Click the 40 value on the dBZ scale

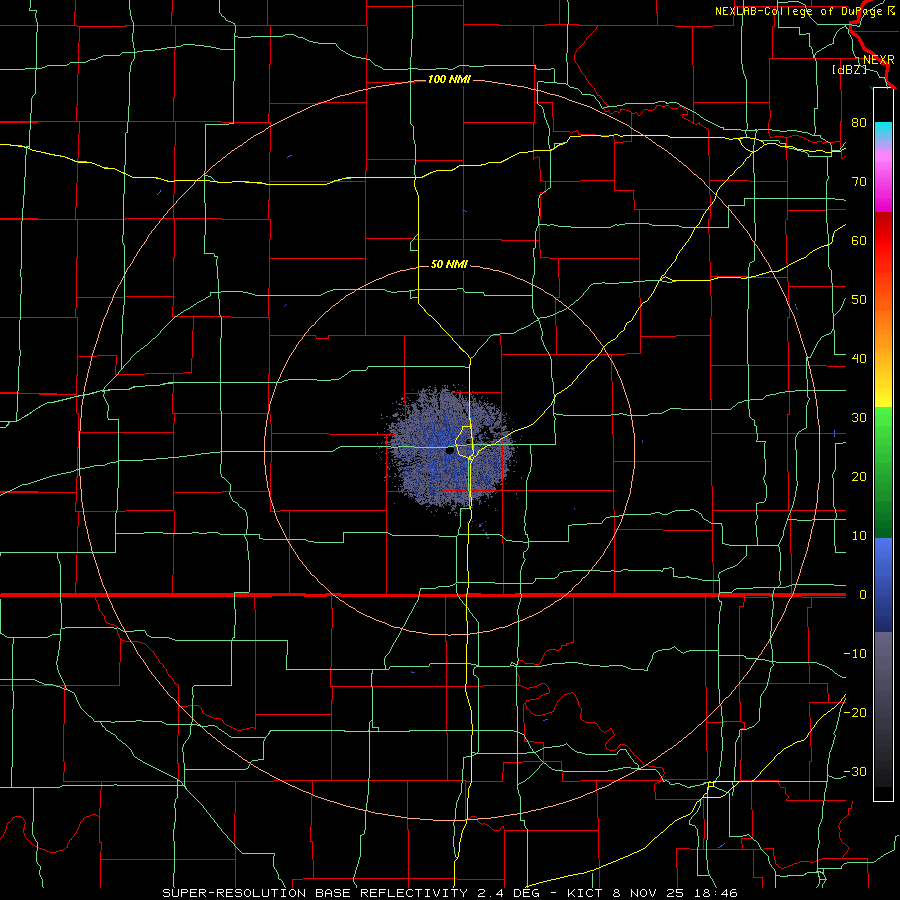coord(859,359)
